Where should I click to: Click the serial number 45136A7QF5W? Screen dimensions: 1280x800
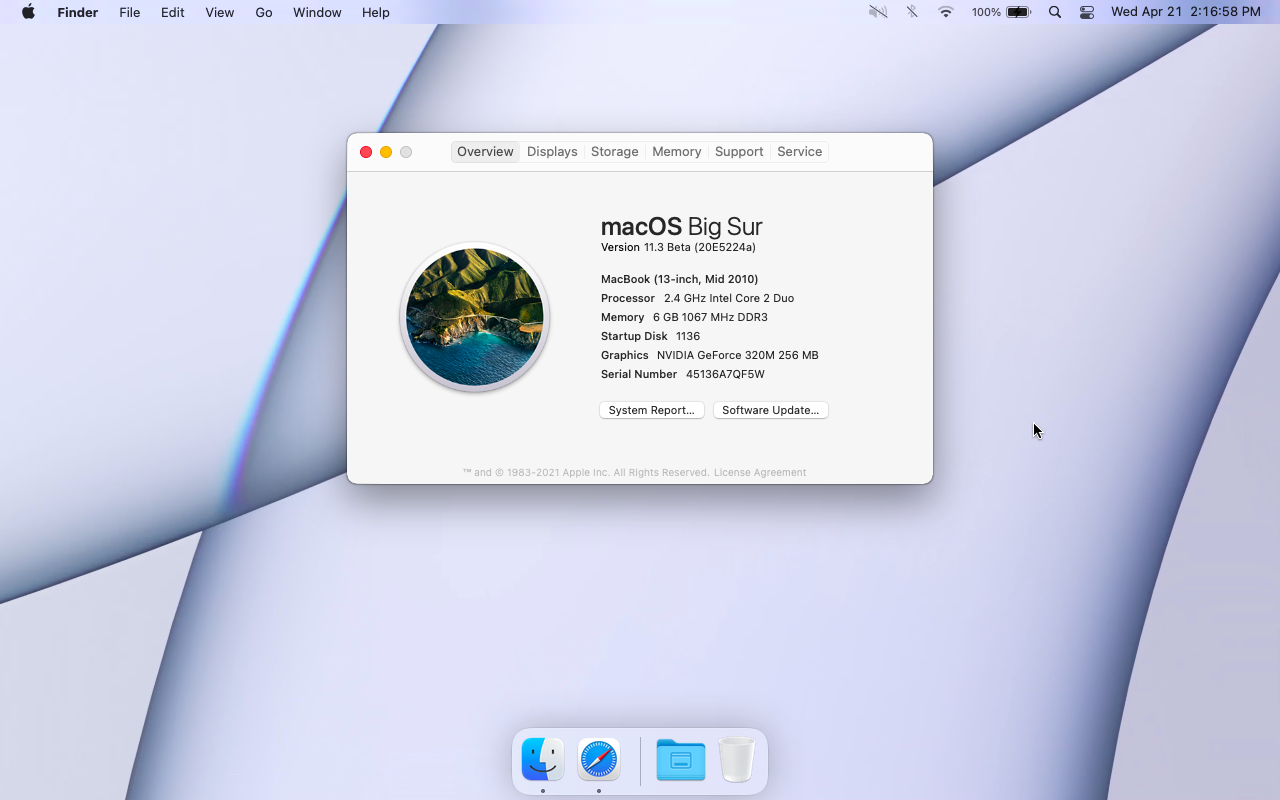point(725,374)
